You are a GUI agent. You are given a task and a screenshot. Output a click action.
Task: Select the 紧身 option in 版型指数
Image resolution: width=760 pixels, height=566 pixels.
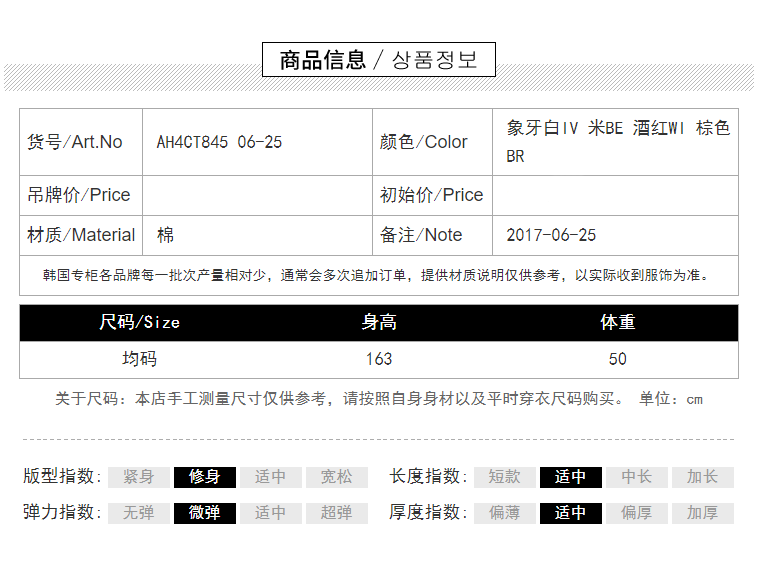pyautogui.click(x=139, y=477)
